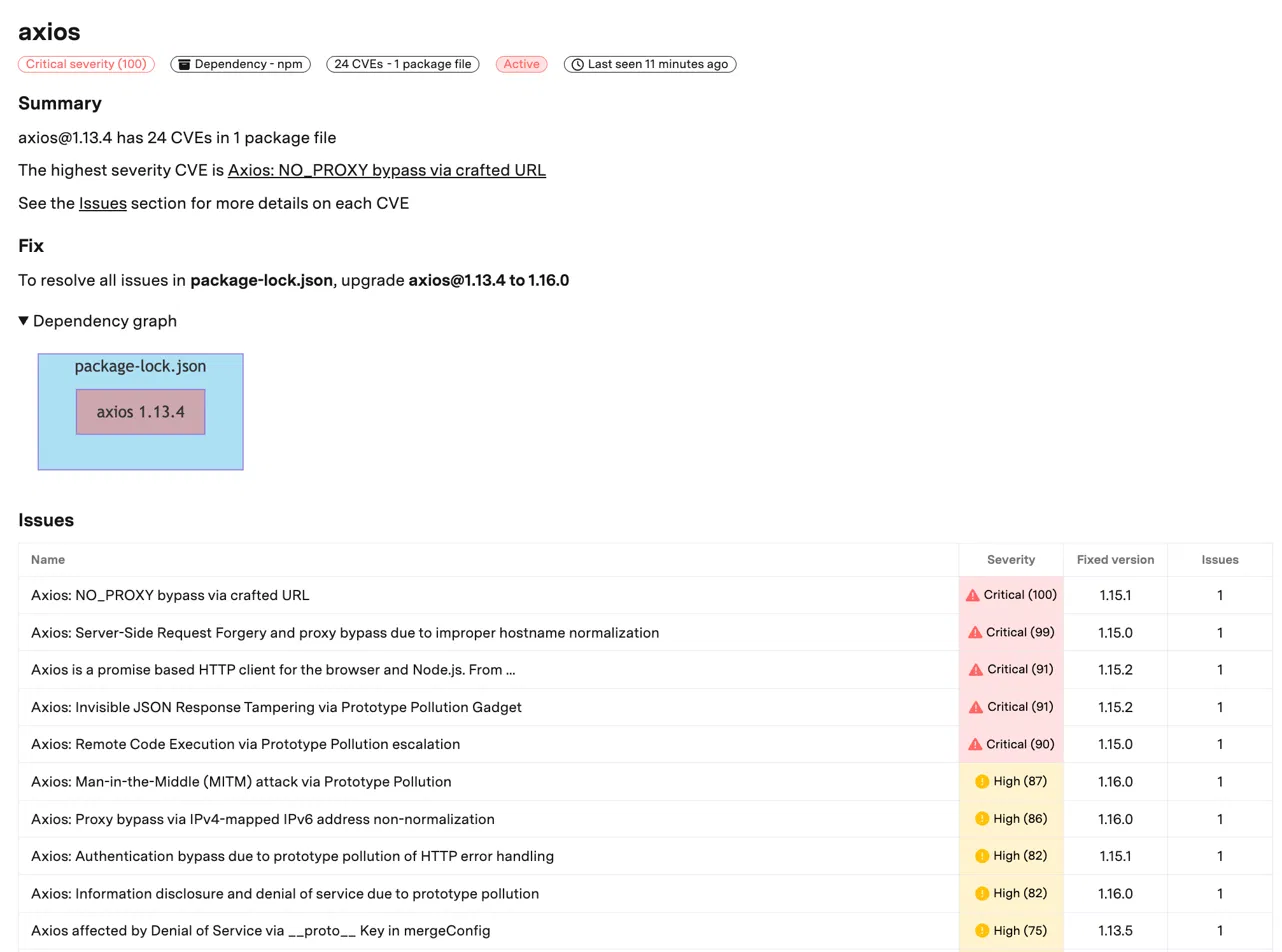Image resolution: width=1282 pixels, height=952 pixels.
Task: Open 'Axios: NO_PROXY bypass via crafted URL' row
Action: [x=645, y=595]
